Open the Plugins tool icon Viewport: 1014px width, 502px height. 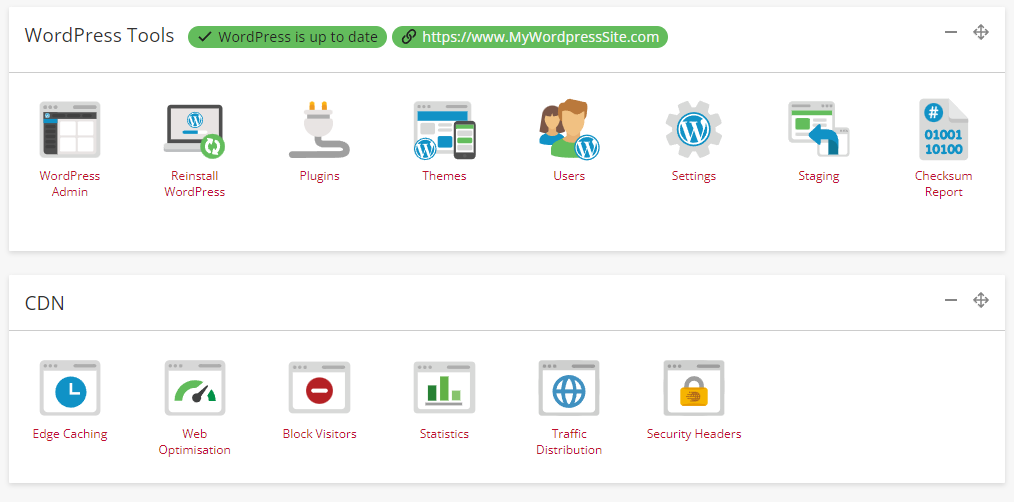coord(319,130)
